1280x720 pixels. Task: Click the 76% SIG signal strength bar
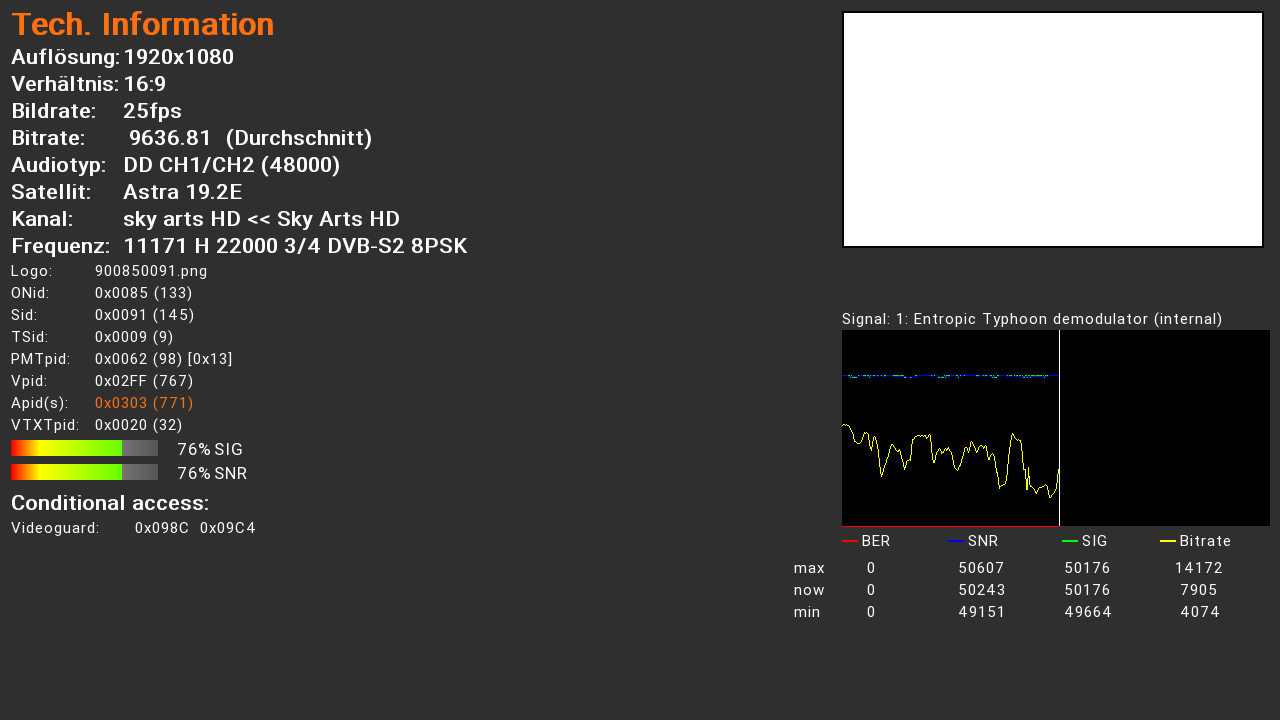[84, 448]
